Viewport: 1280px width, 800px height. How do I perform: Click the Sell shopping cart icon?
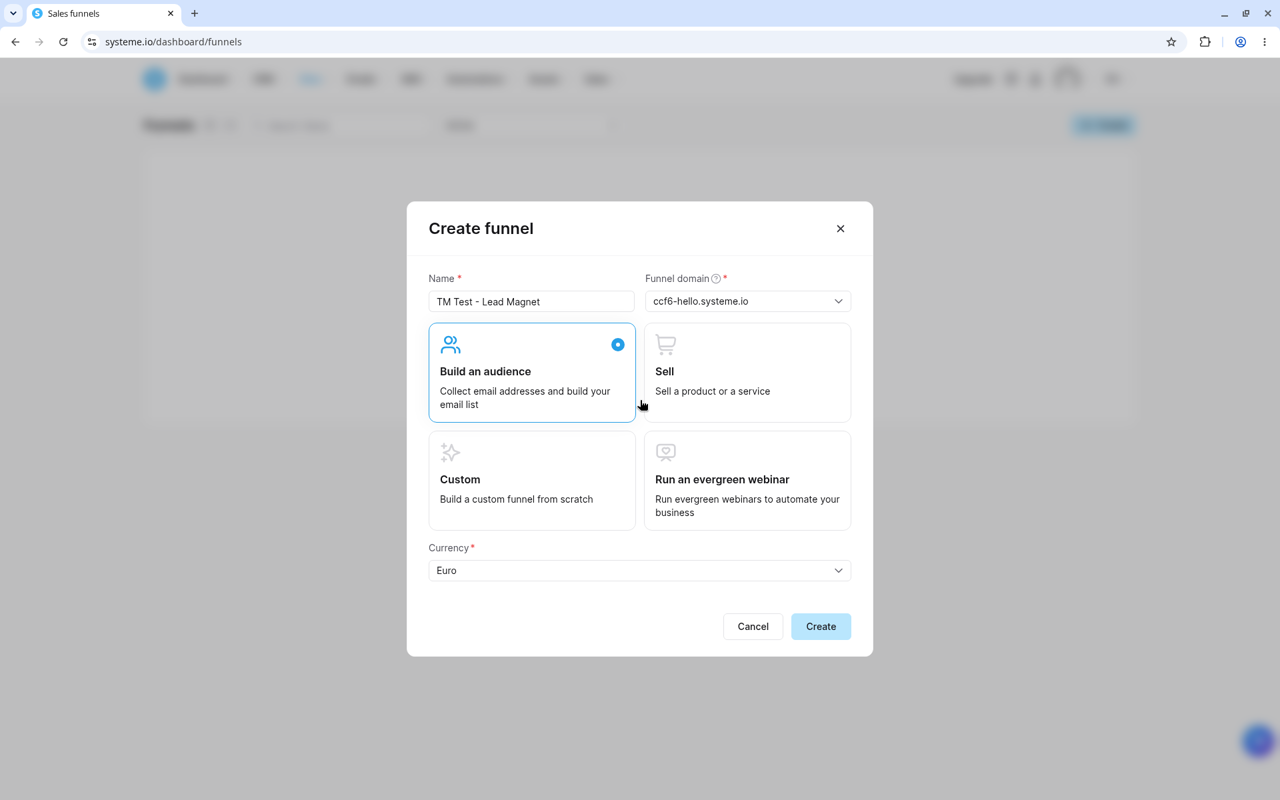coord(666,345)
